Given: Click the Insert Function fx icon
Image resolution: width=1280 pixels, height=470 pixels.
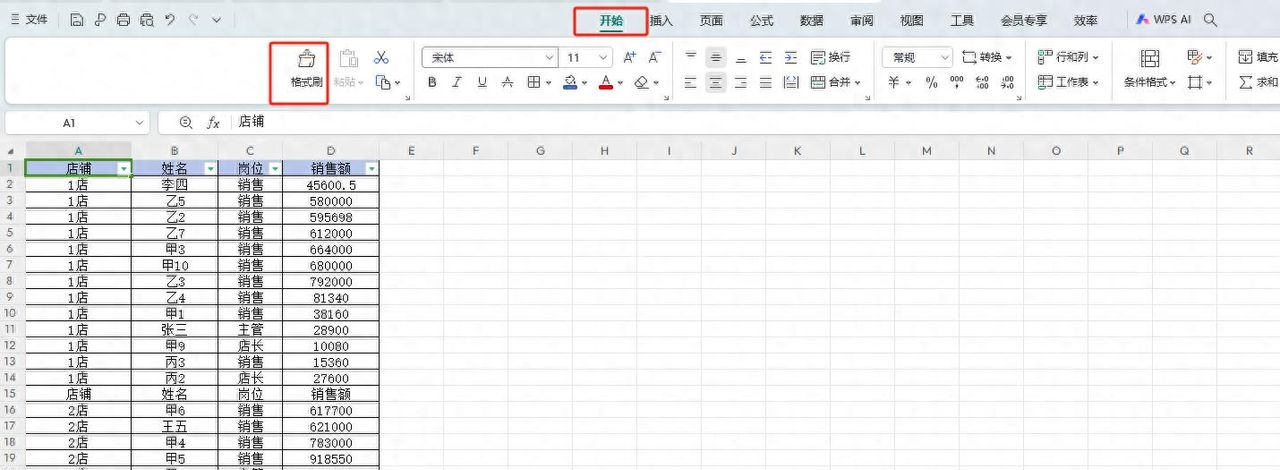Looking at the screenshot, I should pos(213,122).
